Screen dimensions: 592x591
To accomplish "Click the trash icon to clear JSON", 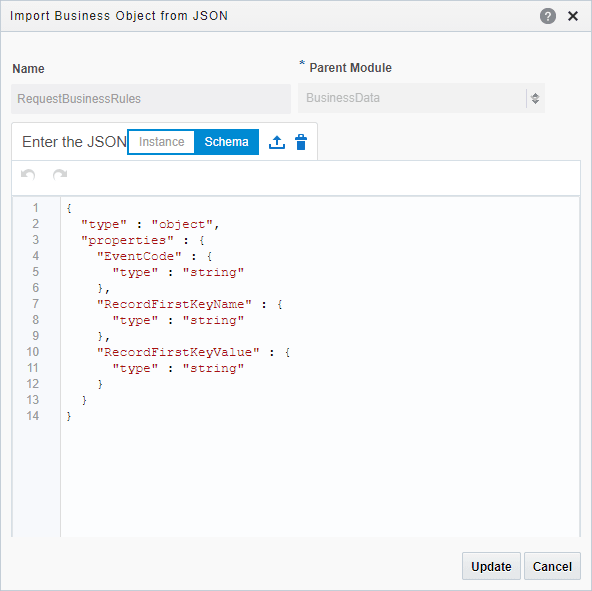I will 301,142.
